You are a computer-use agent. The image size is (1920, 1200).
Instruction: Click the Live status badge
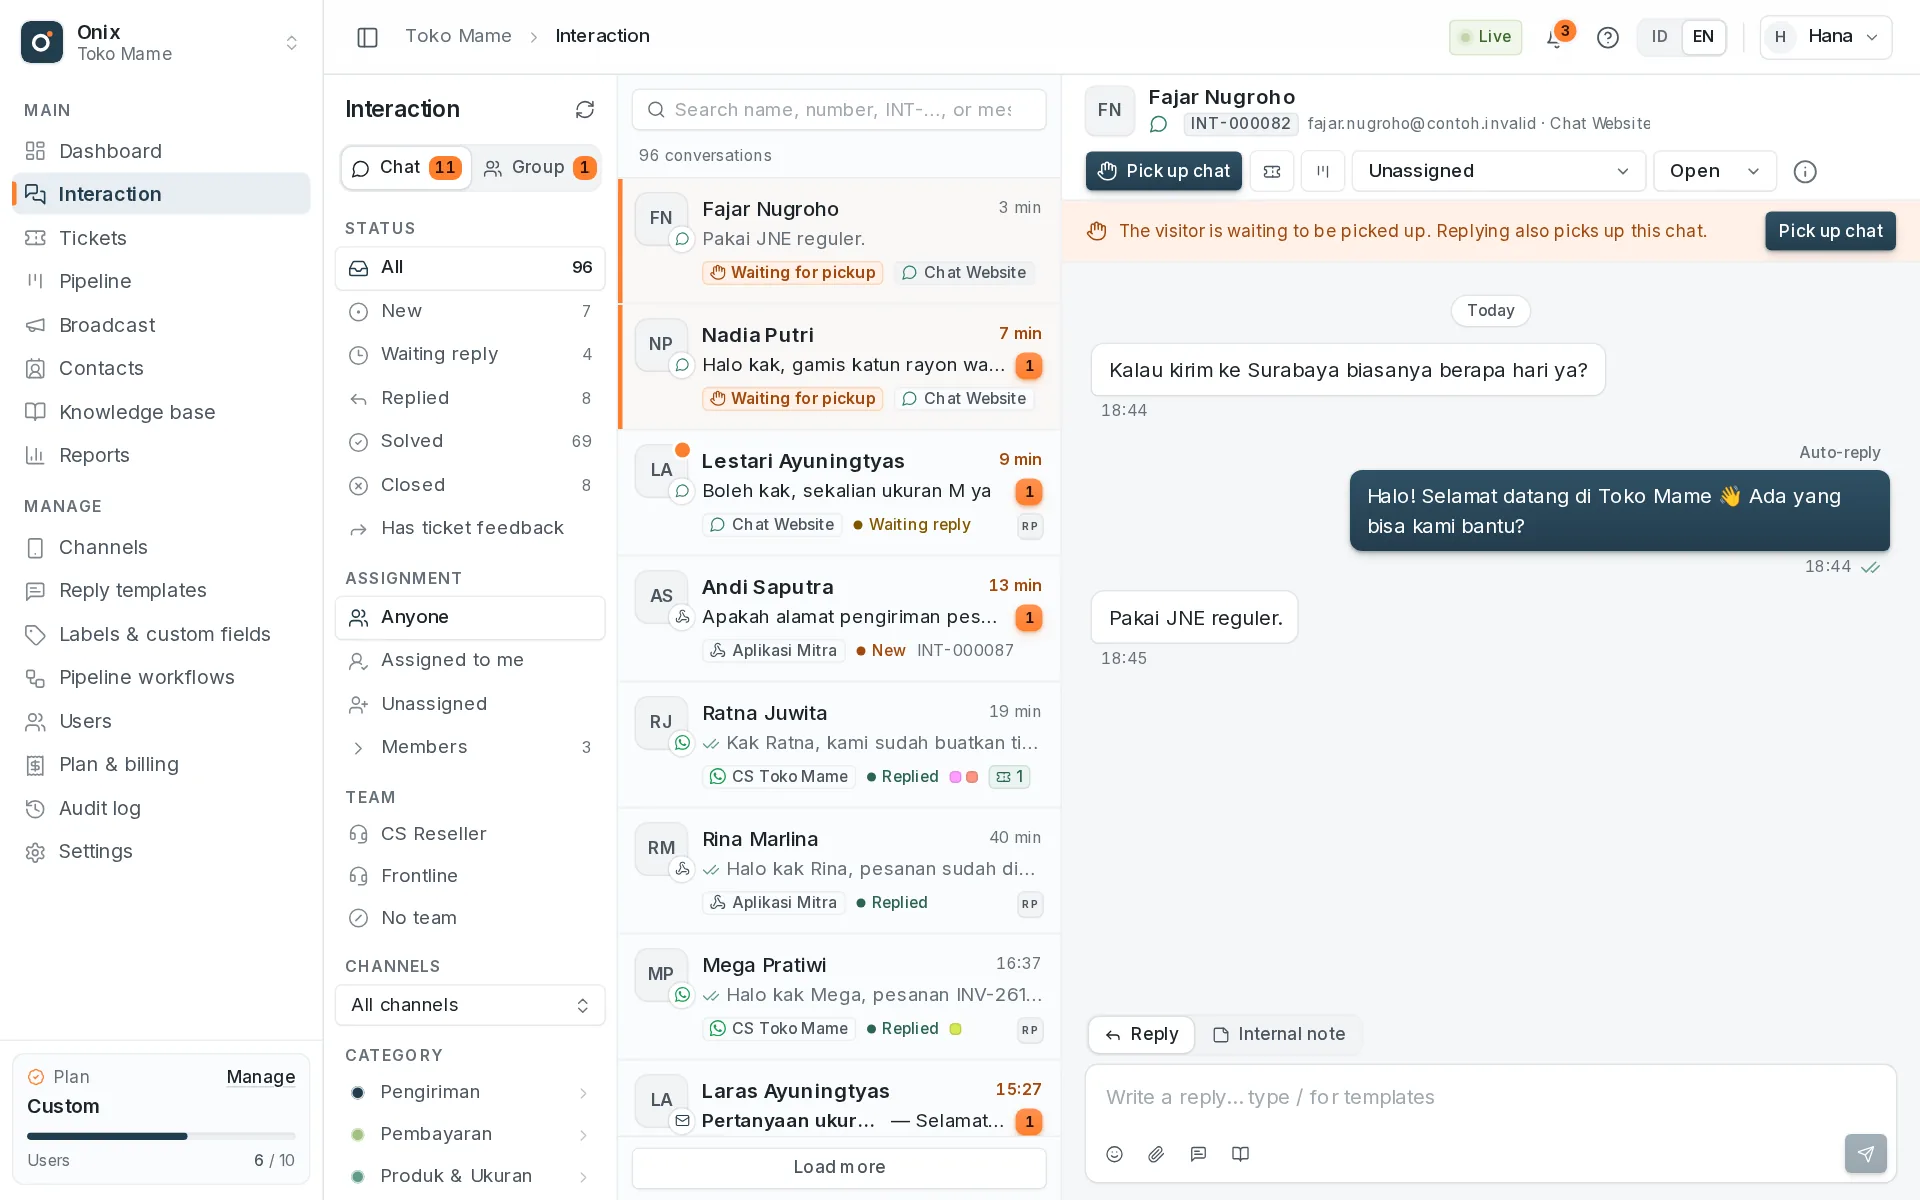1485,37
